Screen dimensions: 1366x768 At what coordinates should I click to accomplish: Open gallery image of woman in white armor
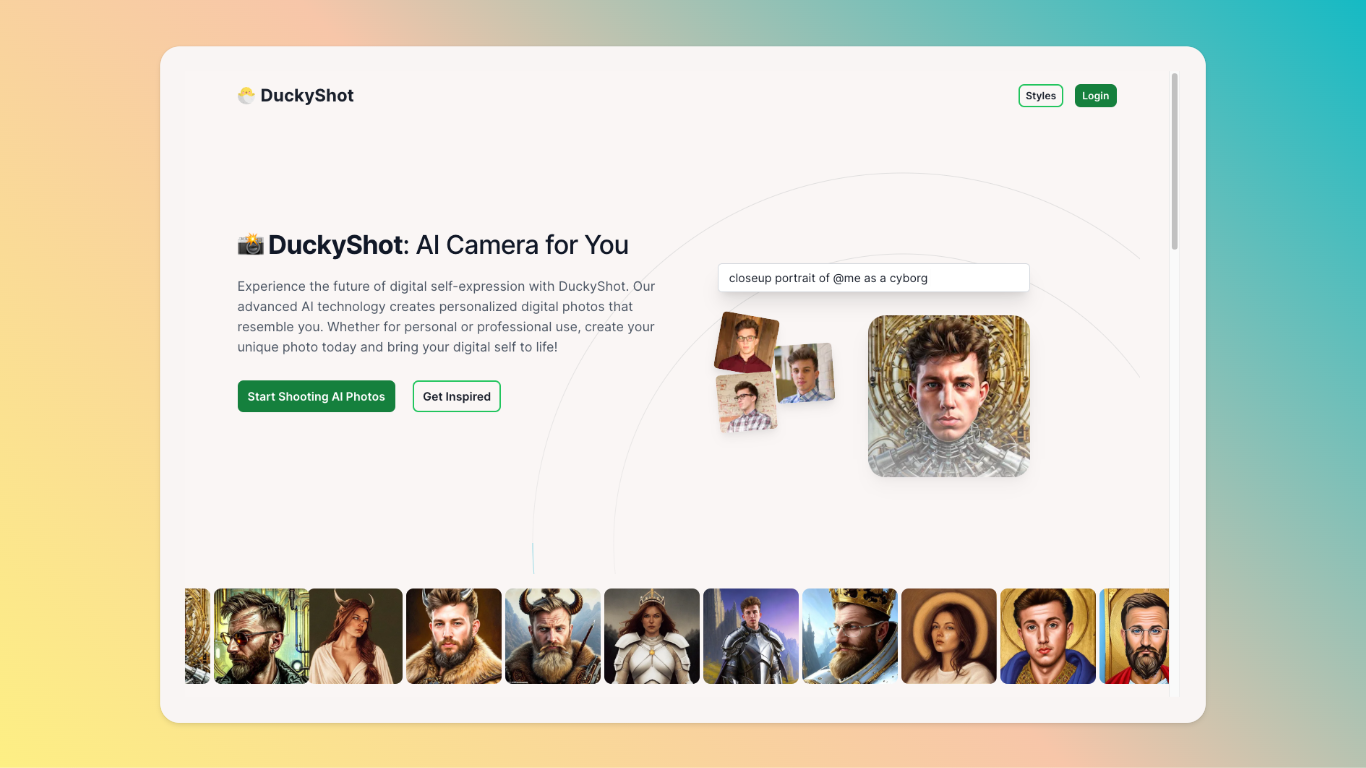[652, 636]
